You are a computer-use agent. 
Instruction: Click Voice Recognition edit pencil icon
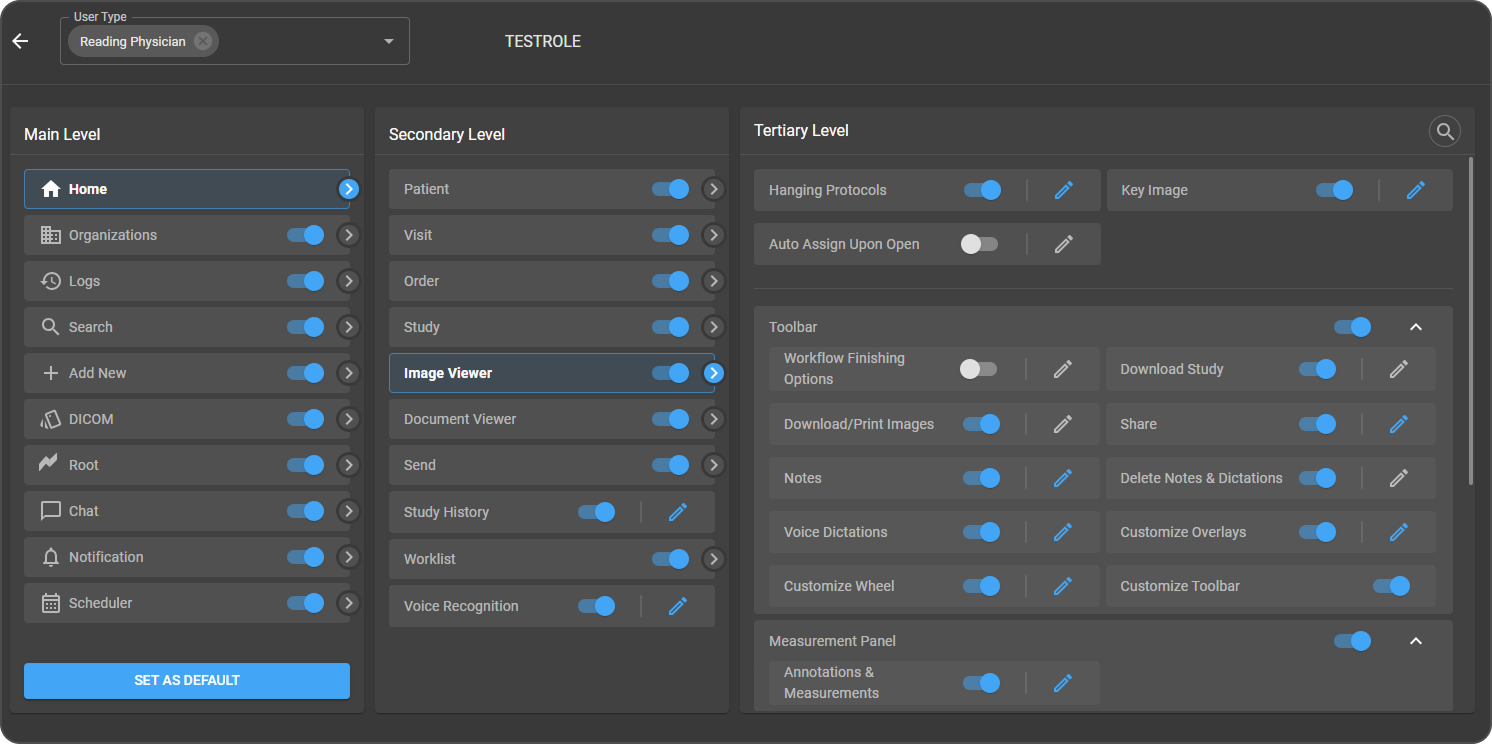(x=677, y=606)
